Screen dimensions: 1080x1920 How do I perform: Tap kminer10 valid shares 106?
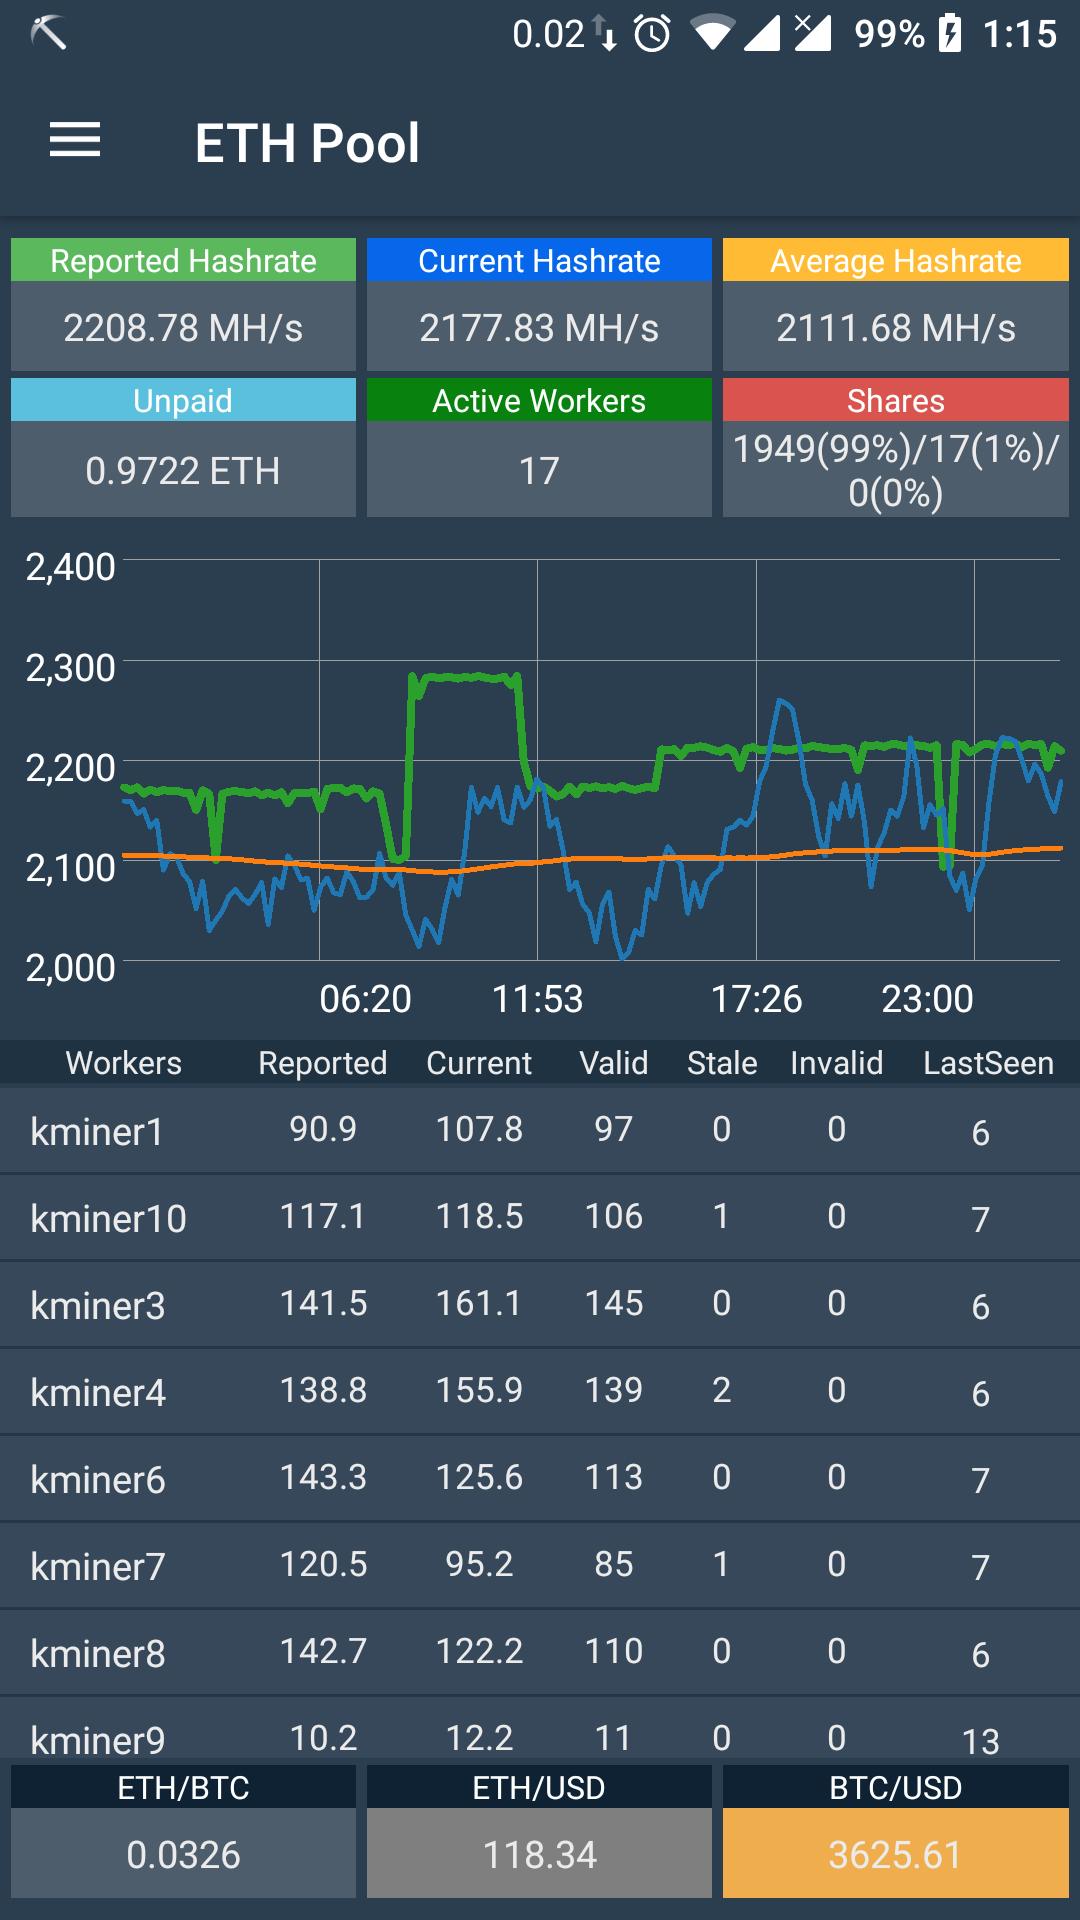pos(613,1216)
